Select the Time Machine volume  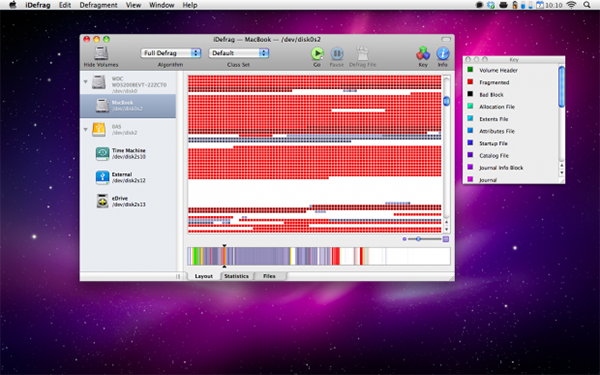(x=128, y=153)
